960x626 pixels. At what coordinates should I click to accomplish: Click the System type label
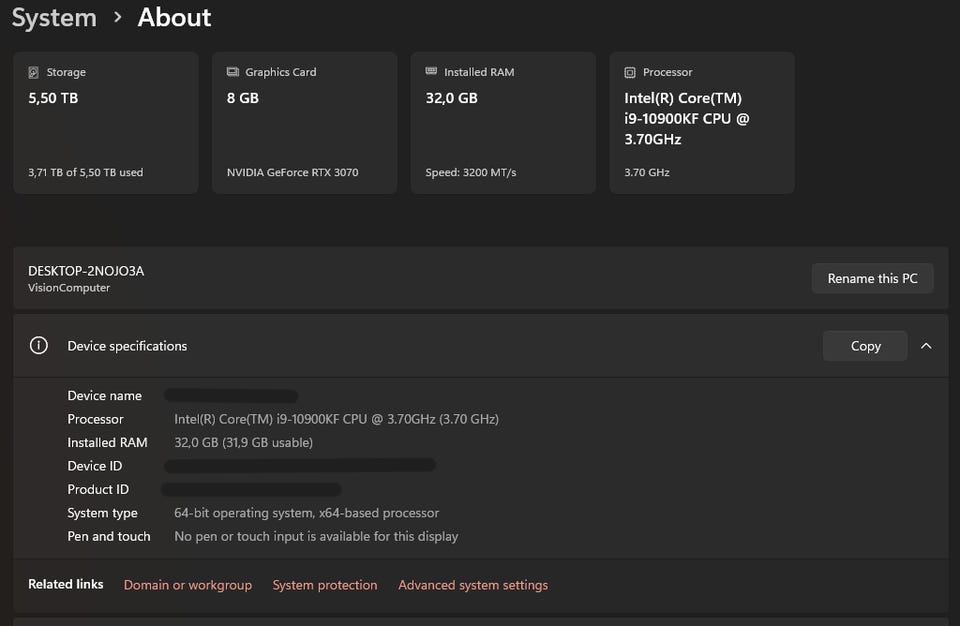102,513
